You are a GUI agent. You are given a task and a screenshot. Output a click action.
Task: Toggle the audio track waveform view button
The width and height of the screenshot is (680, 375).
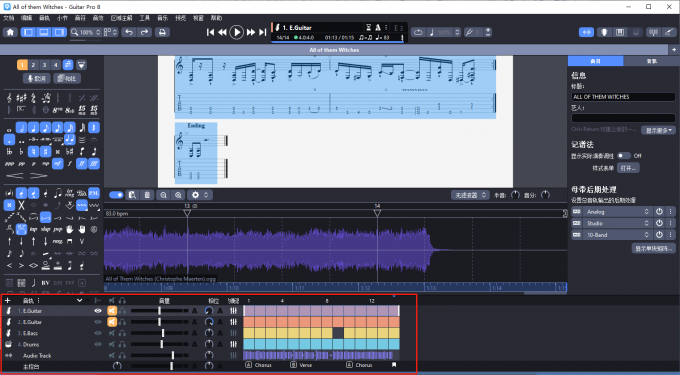(x=586, y=32)
